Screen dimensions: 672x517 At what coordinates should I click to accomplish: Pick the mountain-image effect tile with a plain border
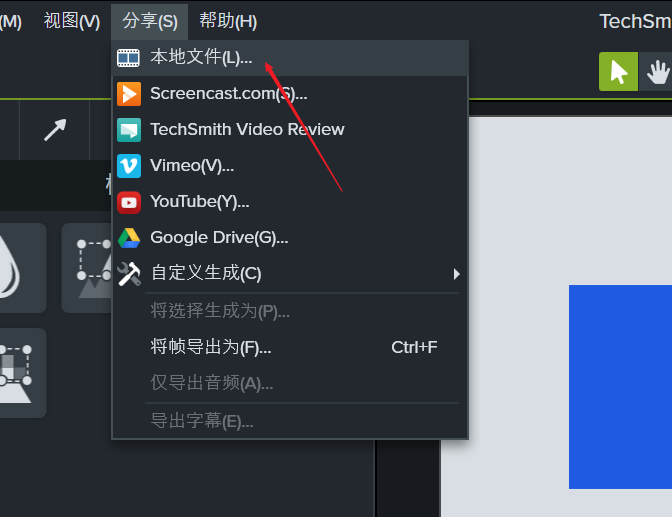tap(87, 268)
